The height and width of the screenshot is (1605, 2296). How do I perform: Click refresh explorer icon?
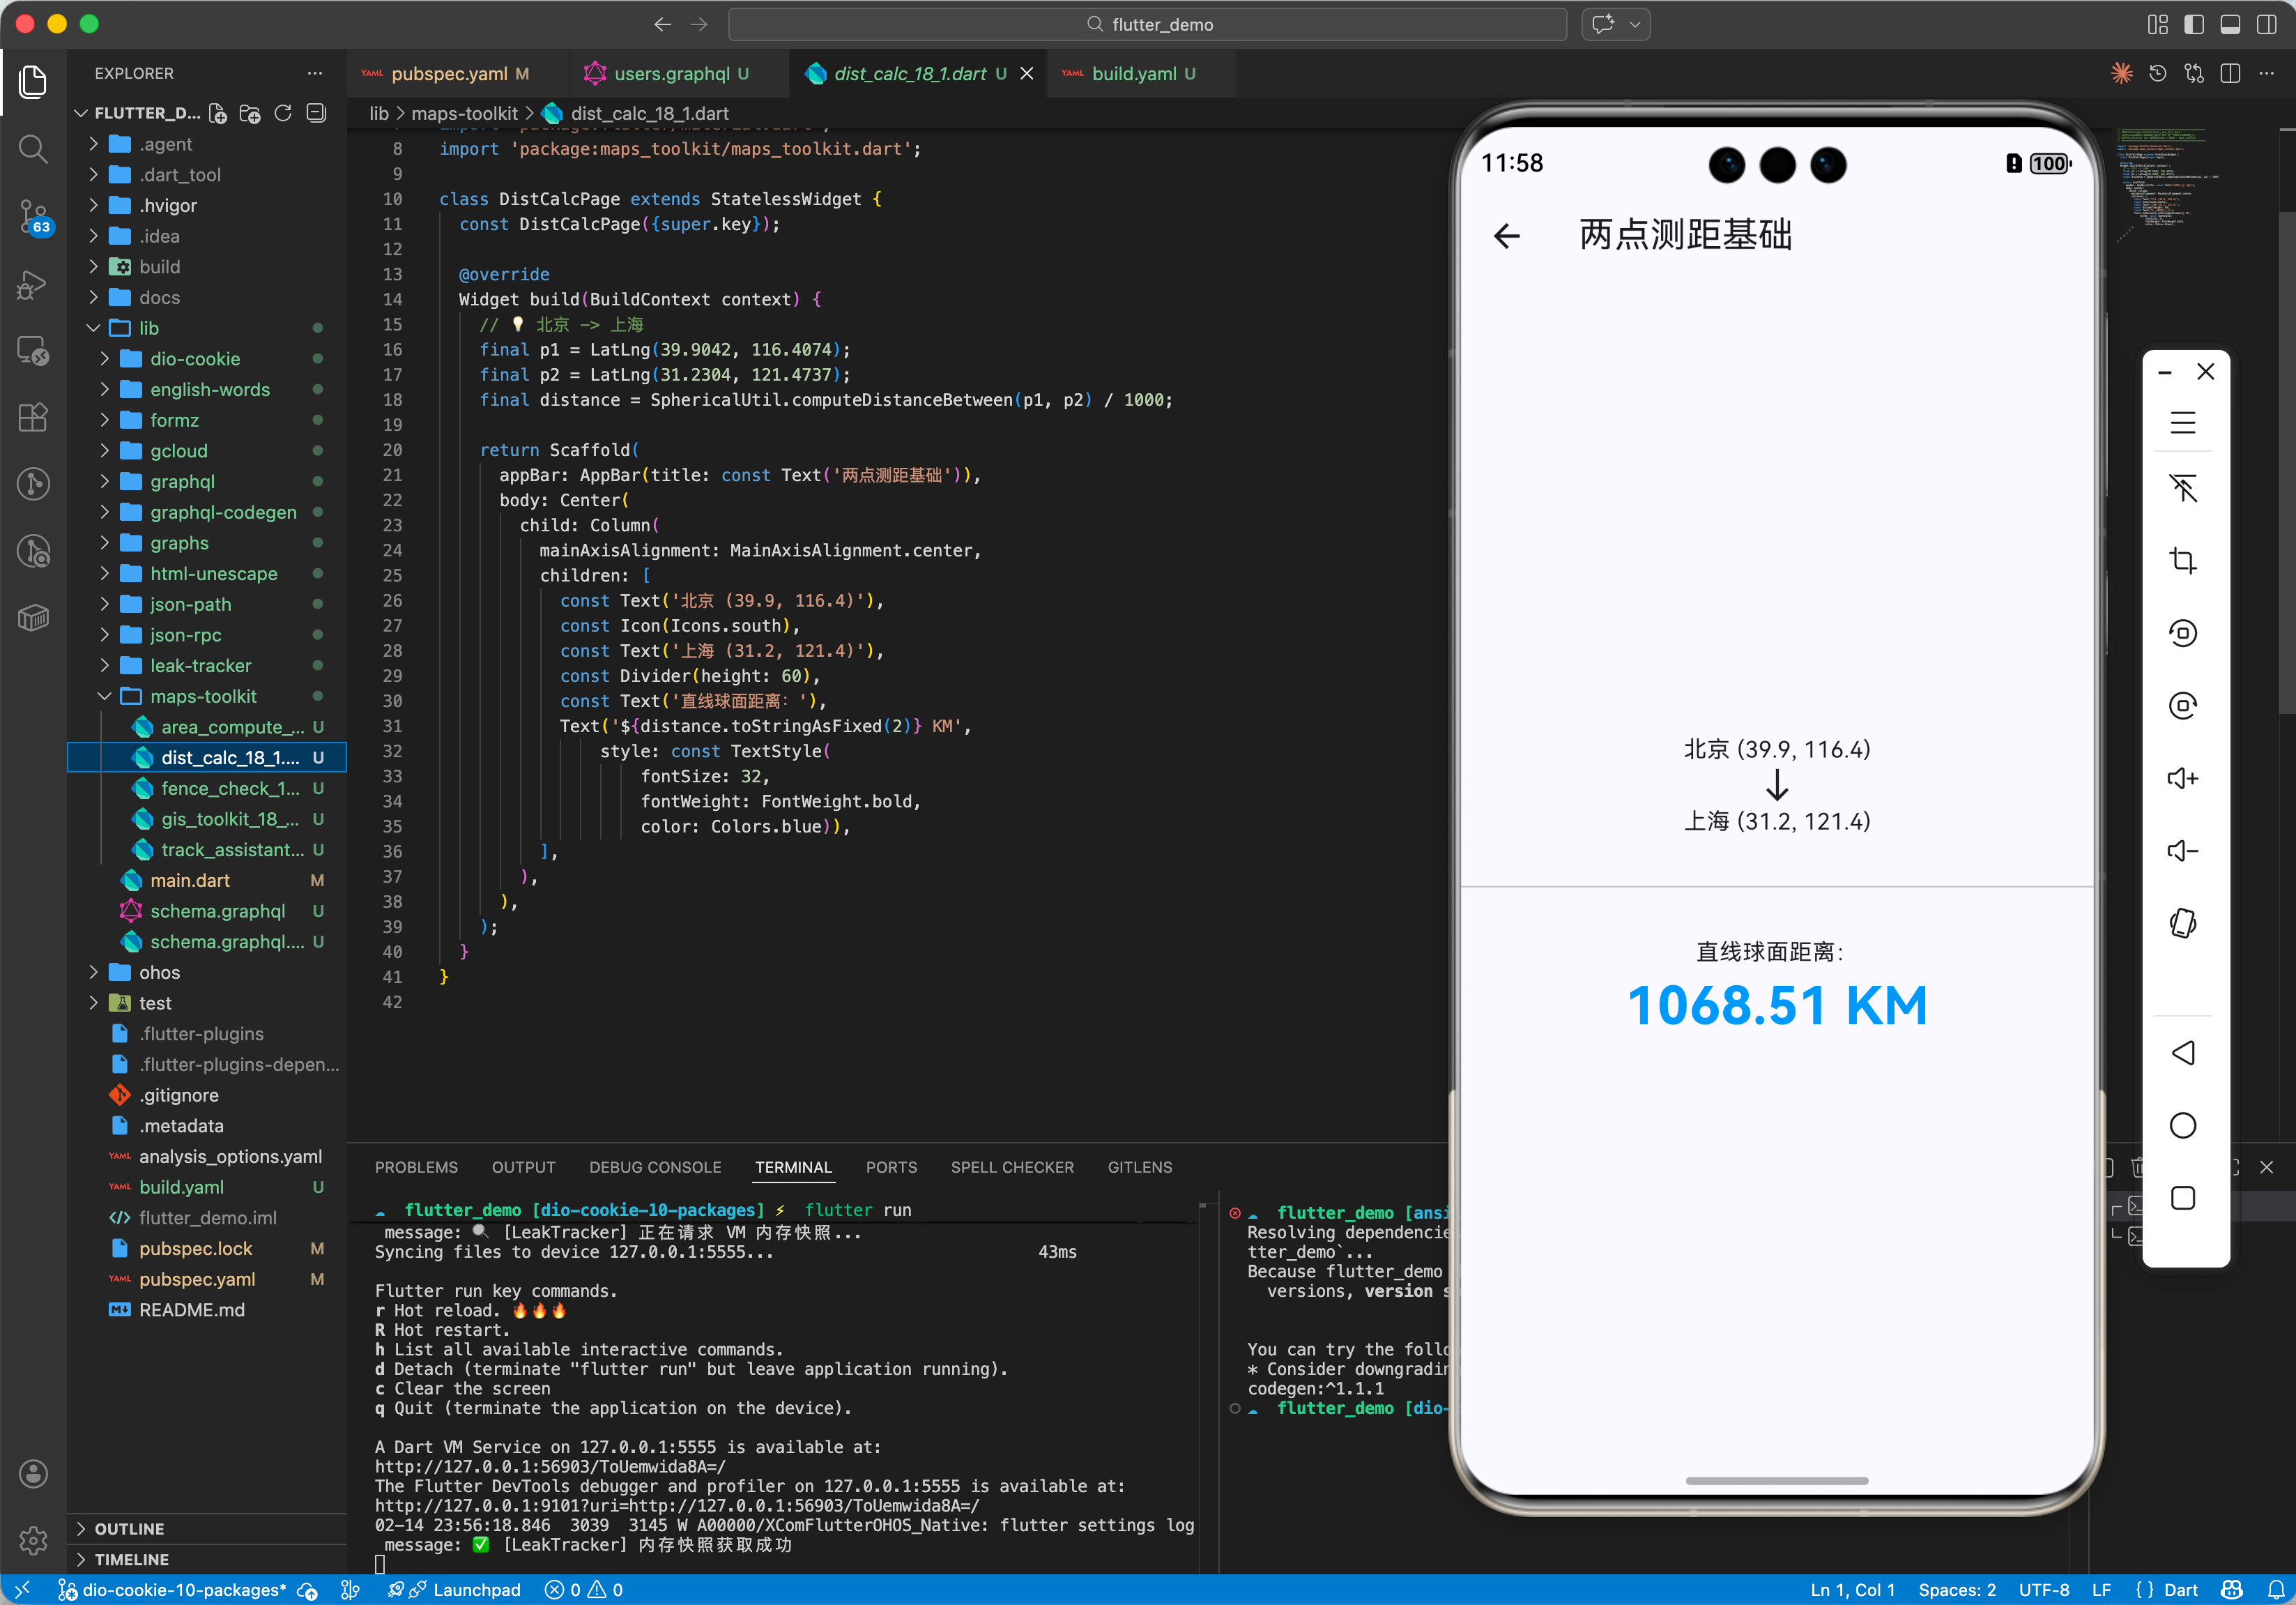coord(283,113)
